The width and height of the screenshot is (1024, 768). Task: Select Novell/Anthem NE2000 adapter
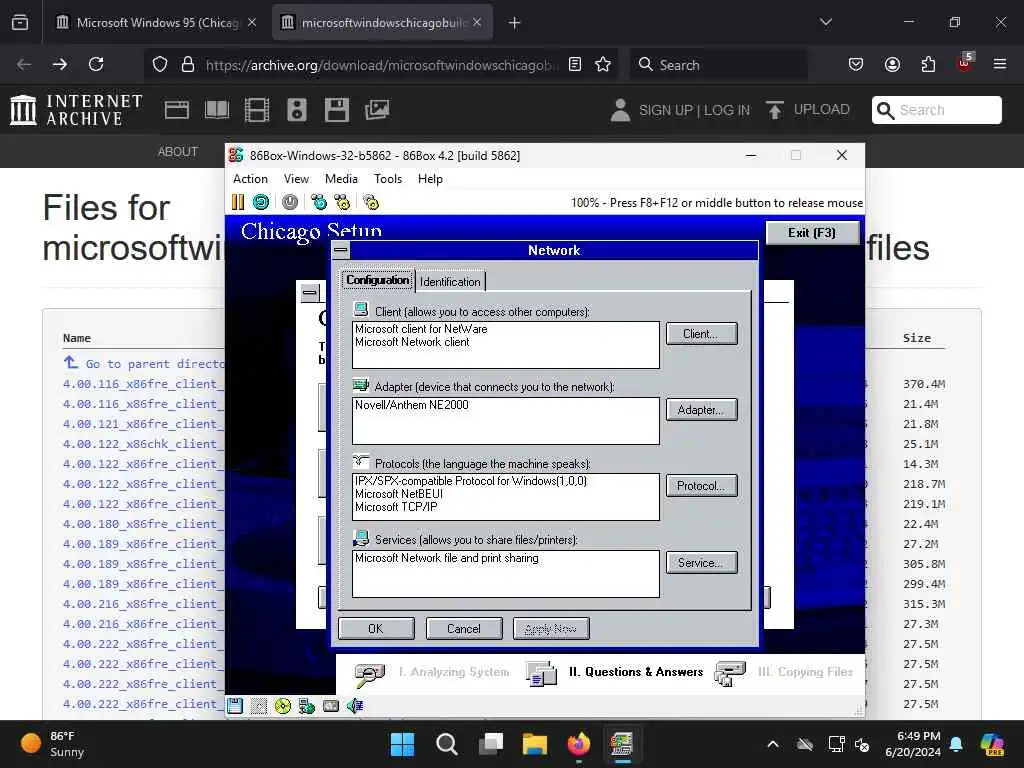pos(411,405)
